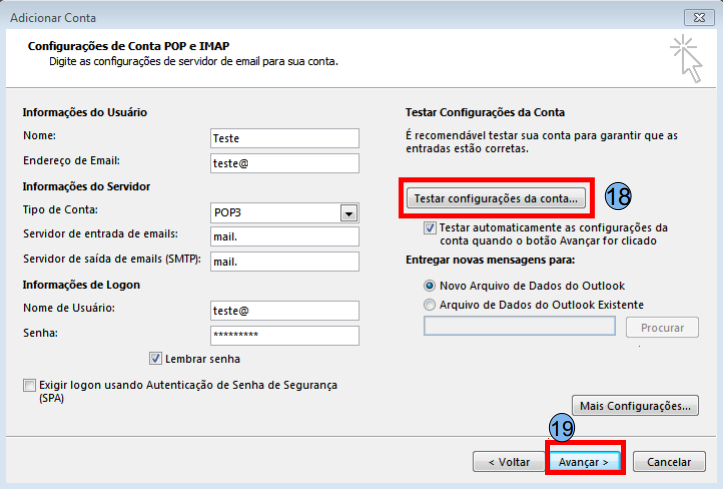Screen dimensions: 723x489
Task: Click the Avançar button
Action: pyautogui.click(x=585, y=462)
